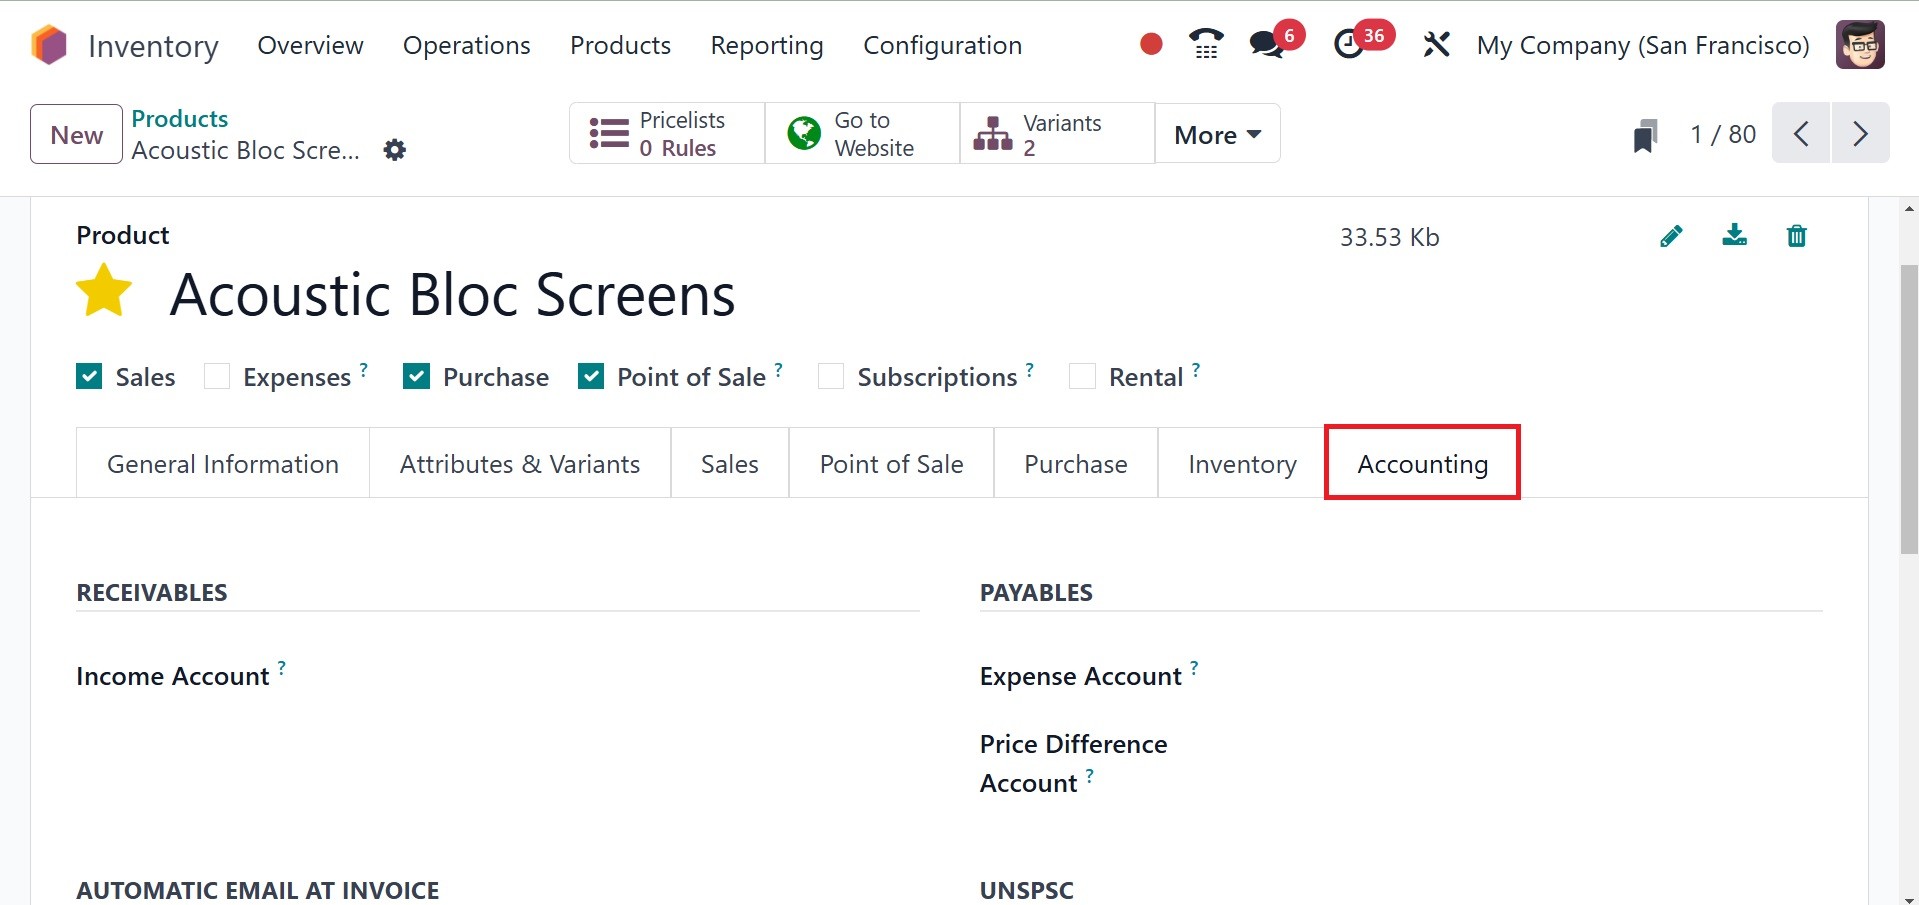Open the VoIP phone icon
Screen dimensions: 1919x905
(x=1206, y=44)
